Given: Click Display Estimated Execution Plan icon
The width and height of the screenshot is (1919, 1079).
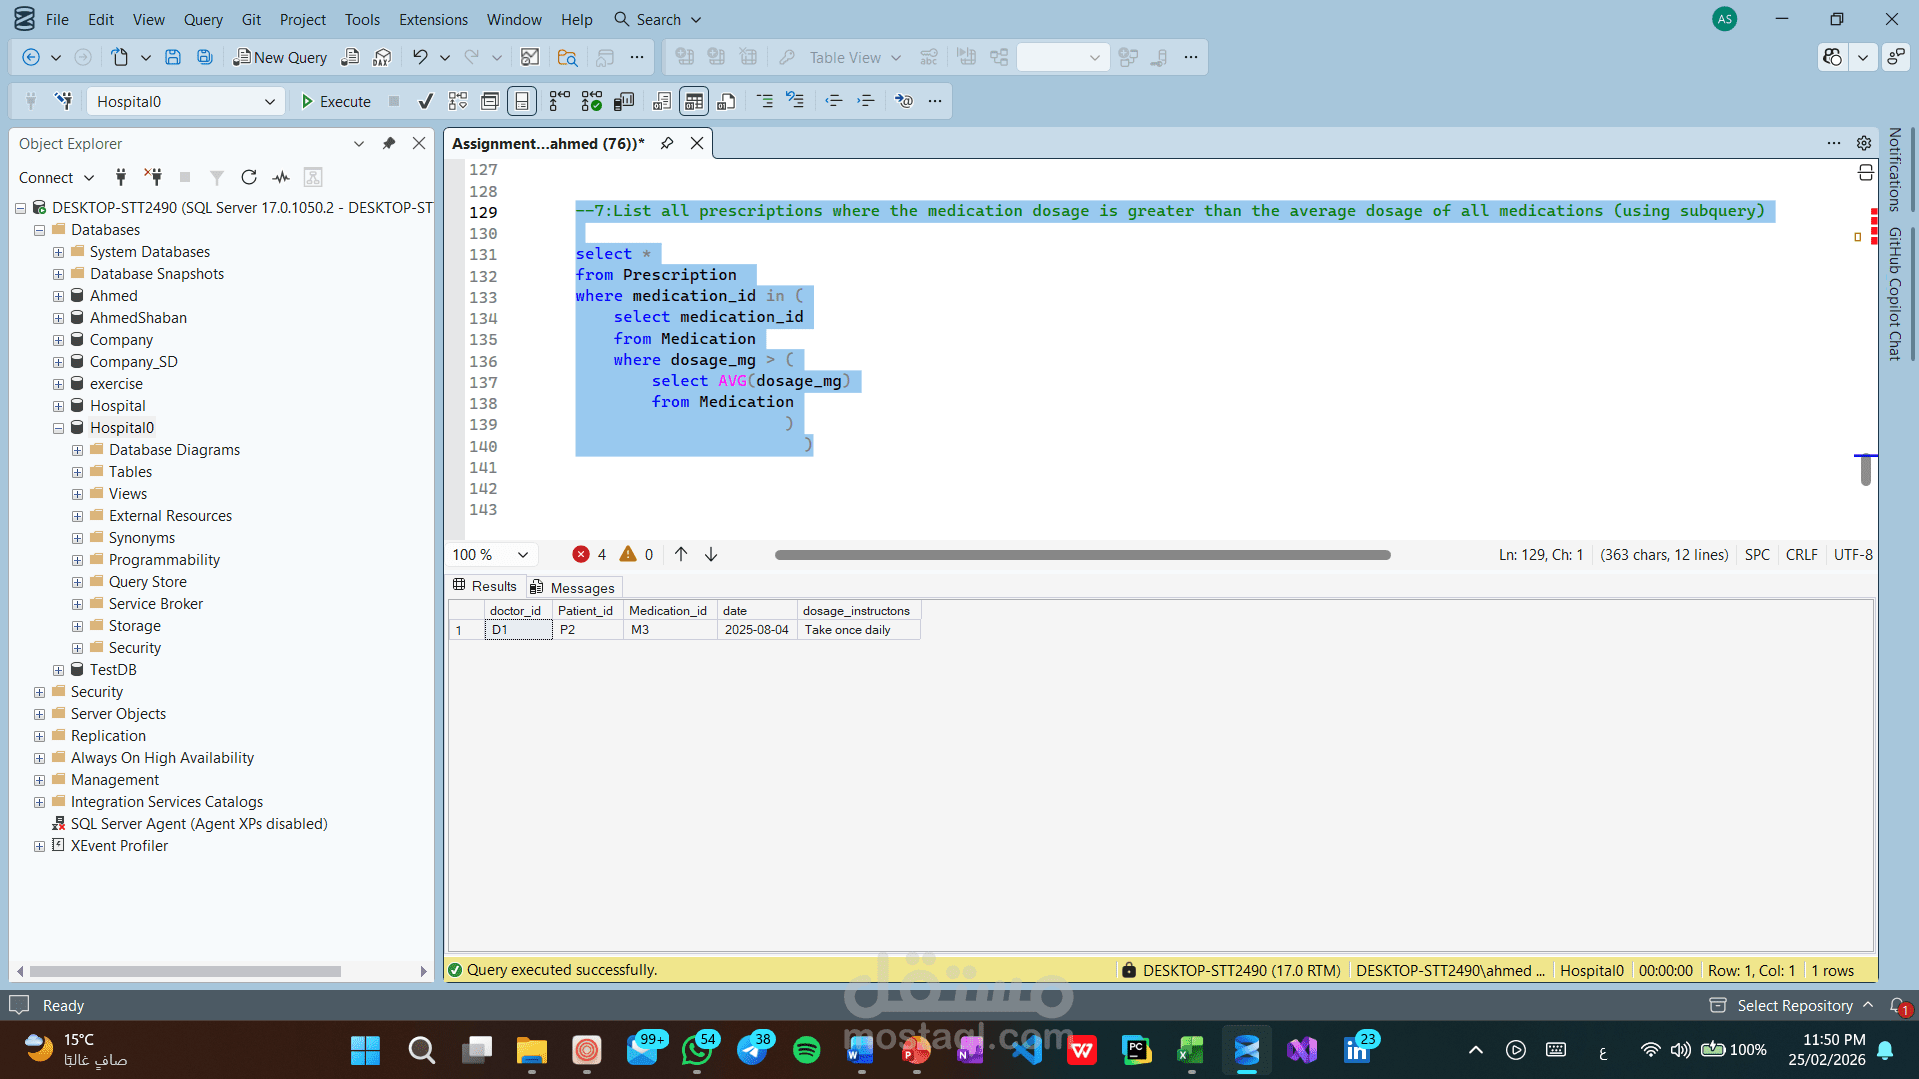Looking at the screenshot, I should coord(458,101).
